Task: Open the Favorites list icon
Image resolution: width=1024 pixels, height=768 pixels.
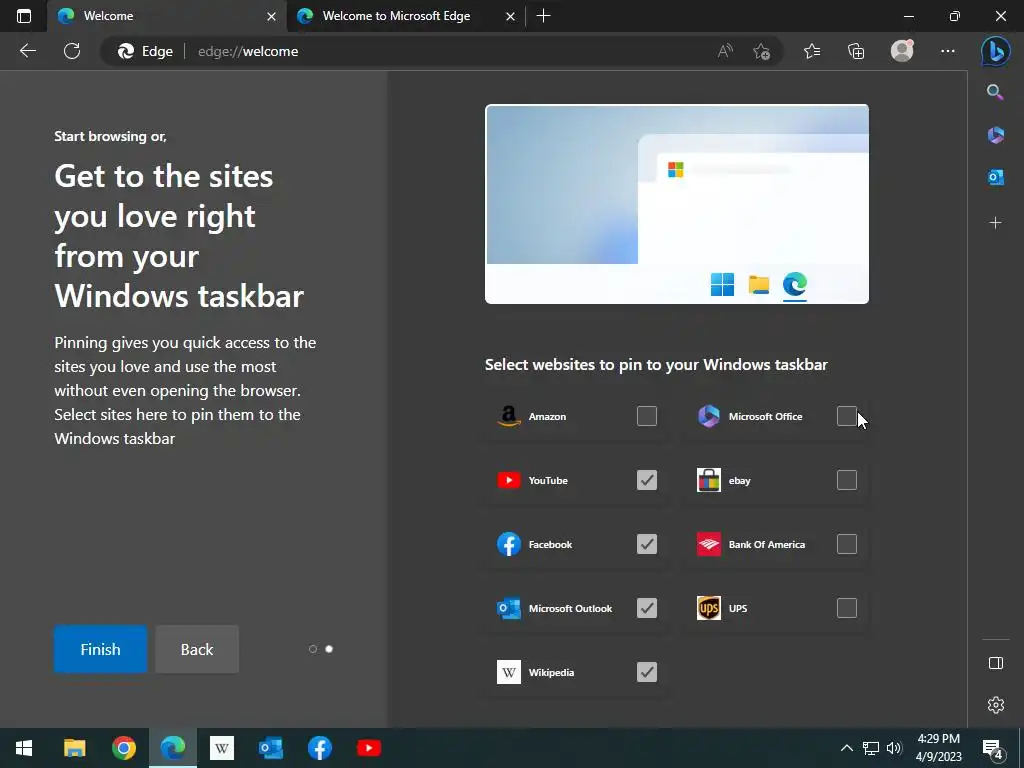Action: pos(812,51)
